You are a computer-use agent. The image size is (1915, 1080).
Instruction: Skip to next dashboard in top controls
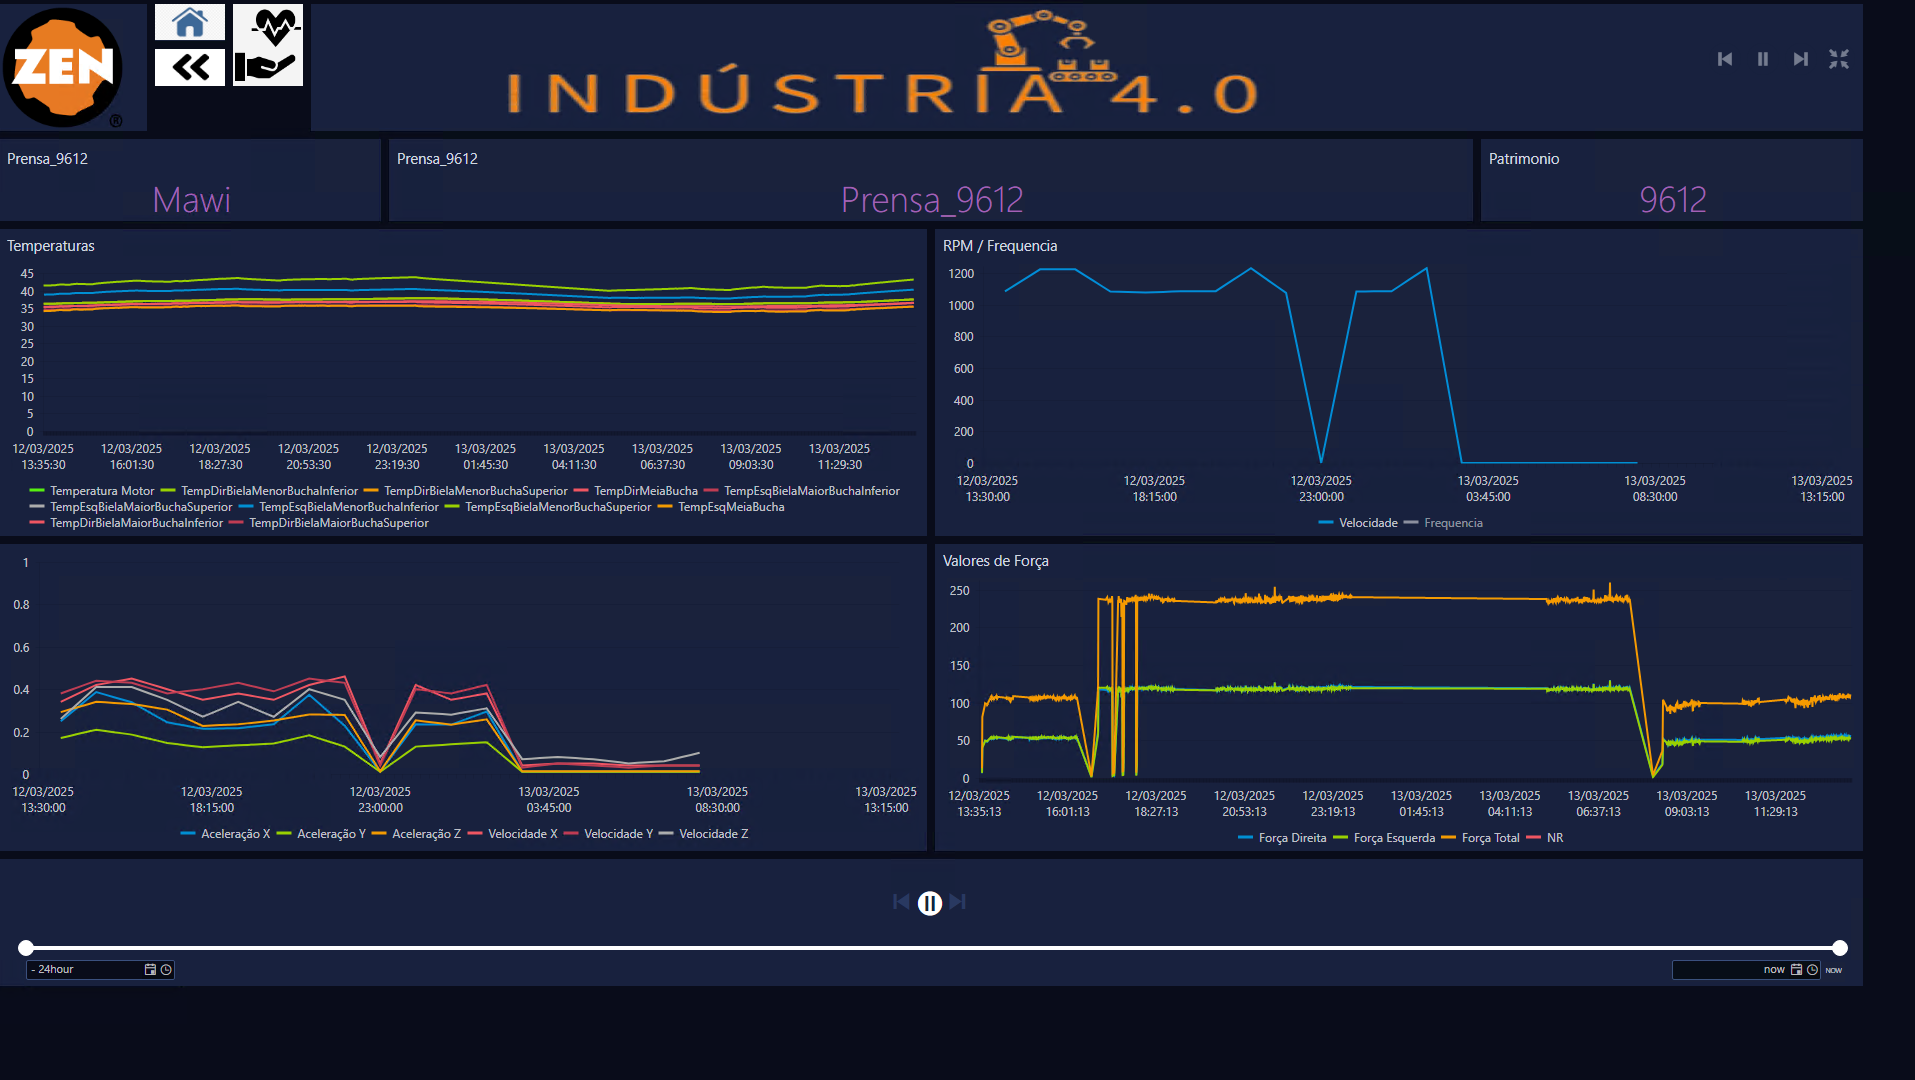pos(1800,59)
